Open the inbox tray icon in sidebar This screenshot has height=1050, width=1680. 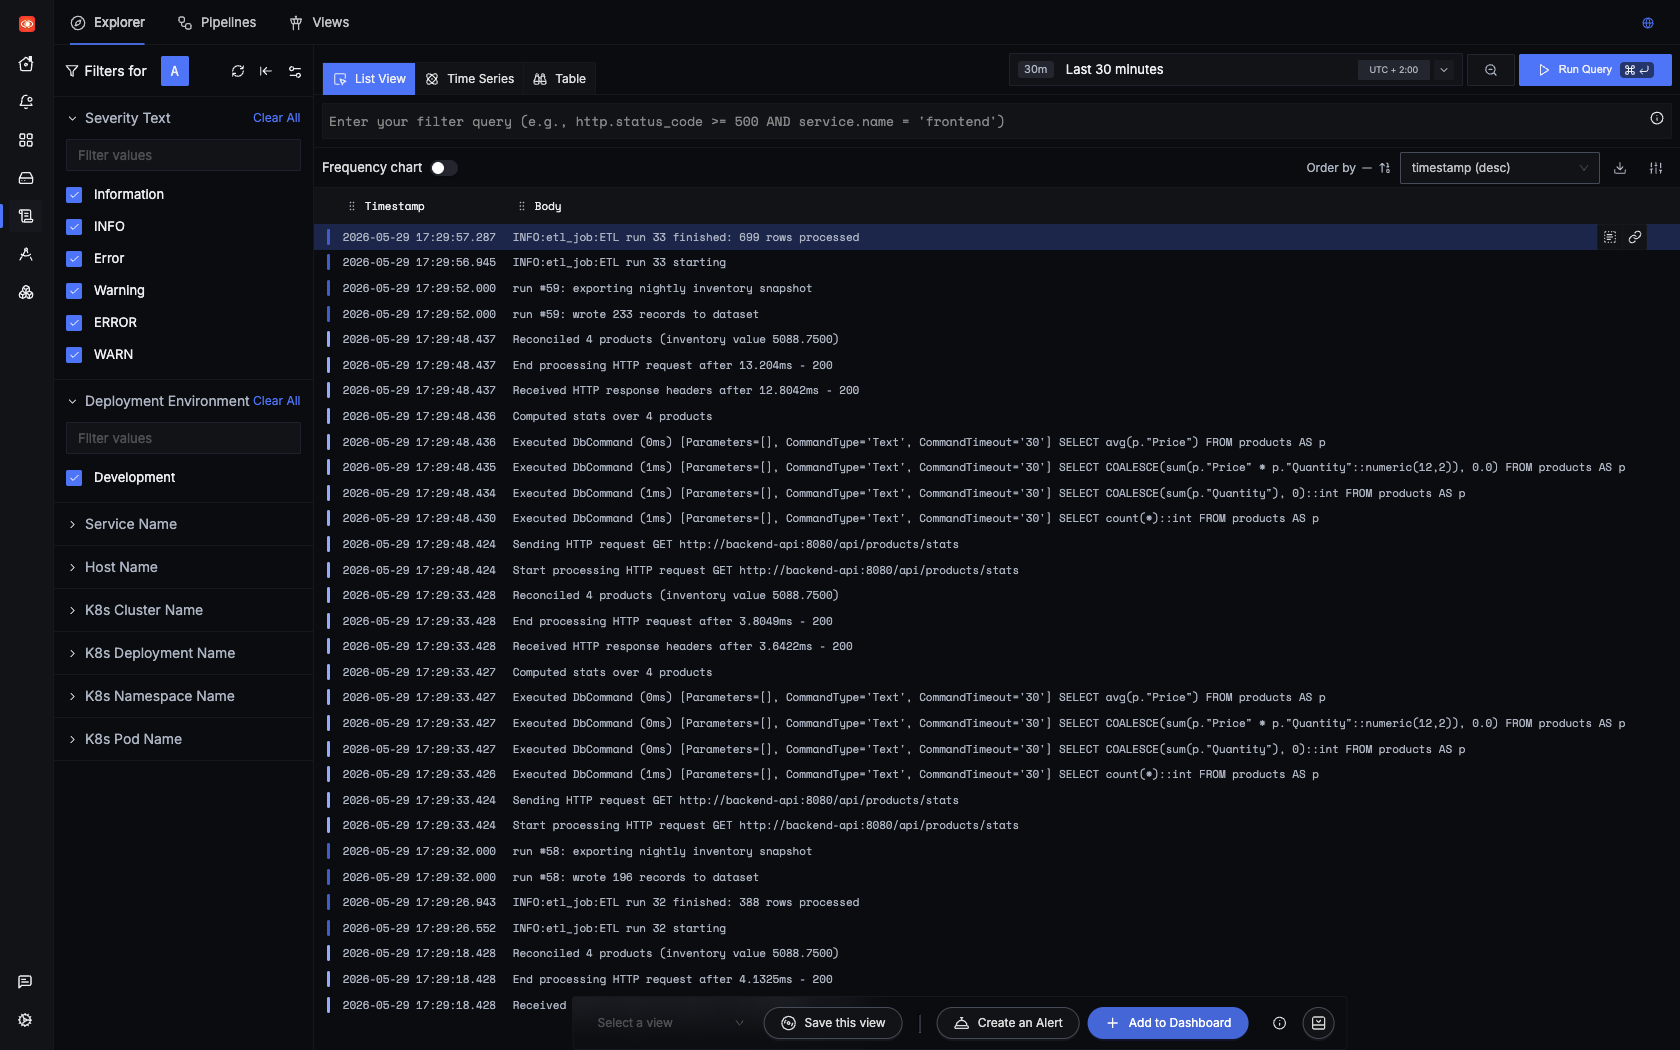click(26, 178)
